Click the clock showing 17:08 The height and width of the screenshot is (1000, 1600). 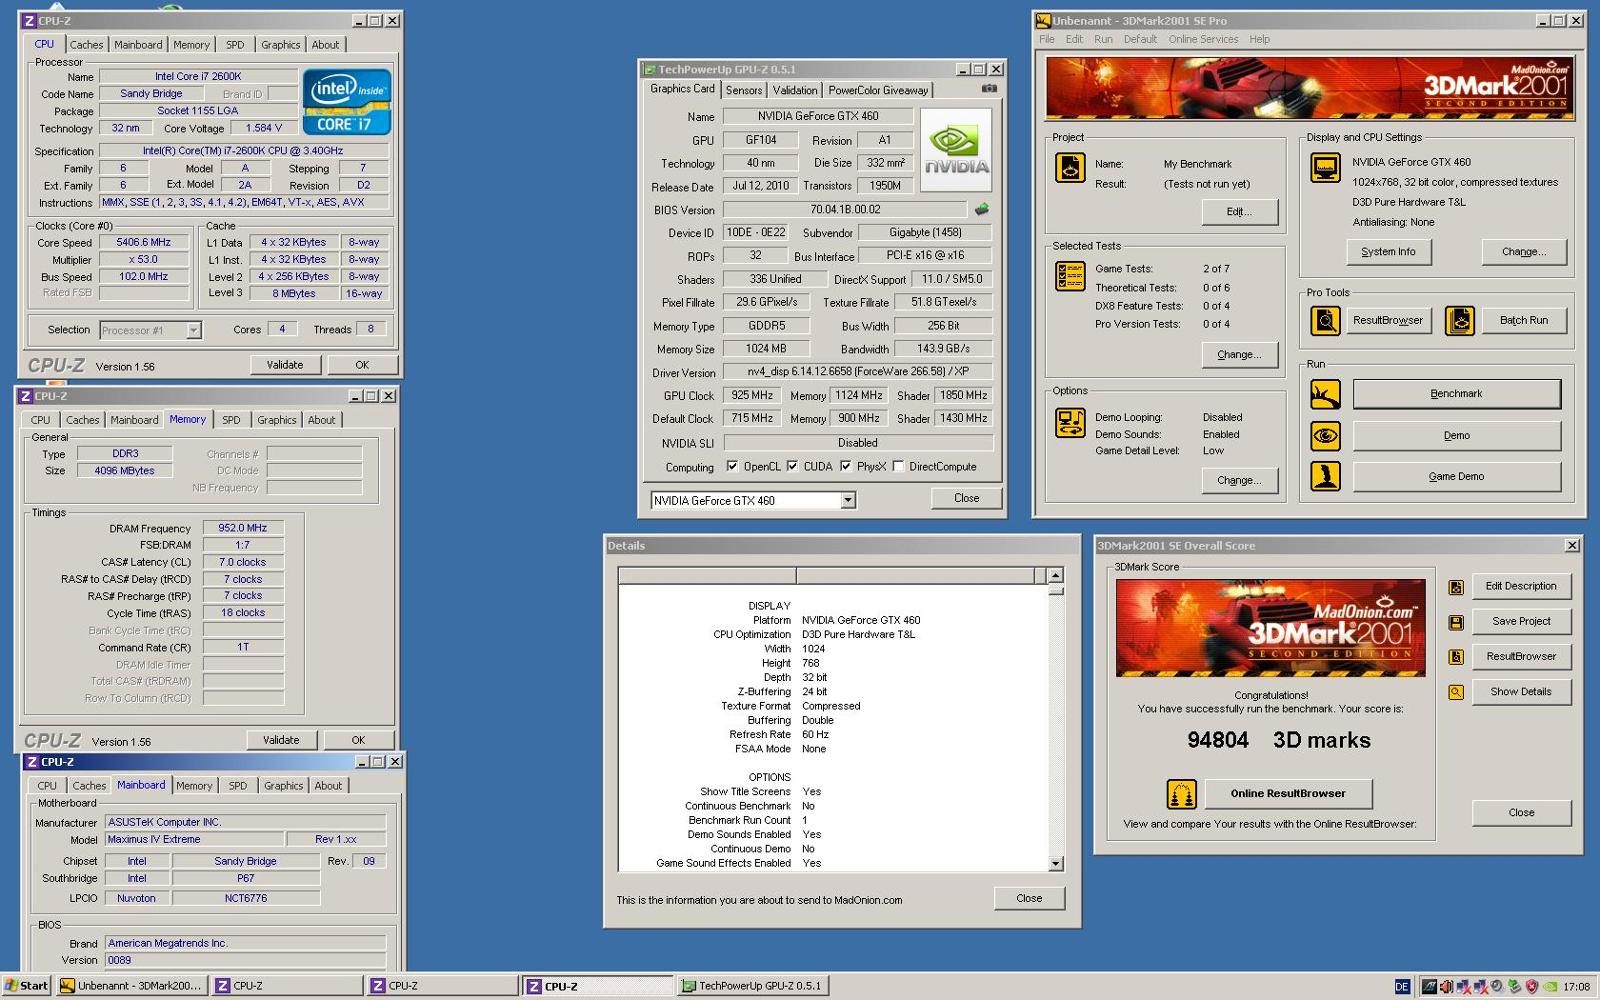pyautogui.click(x=1577, y=987)
